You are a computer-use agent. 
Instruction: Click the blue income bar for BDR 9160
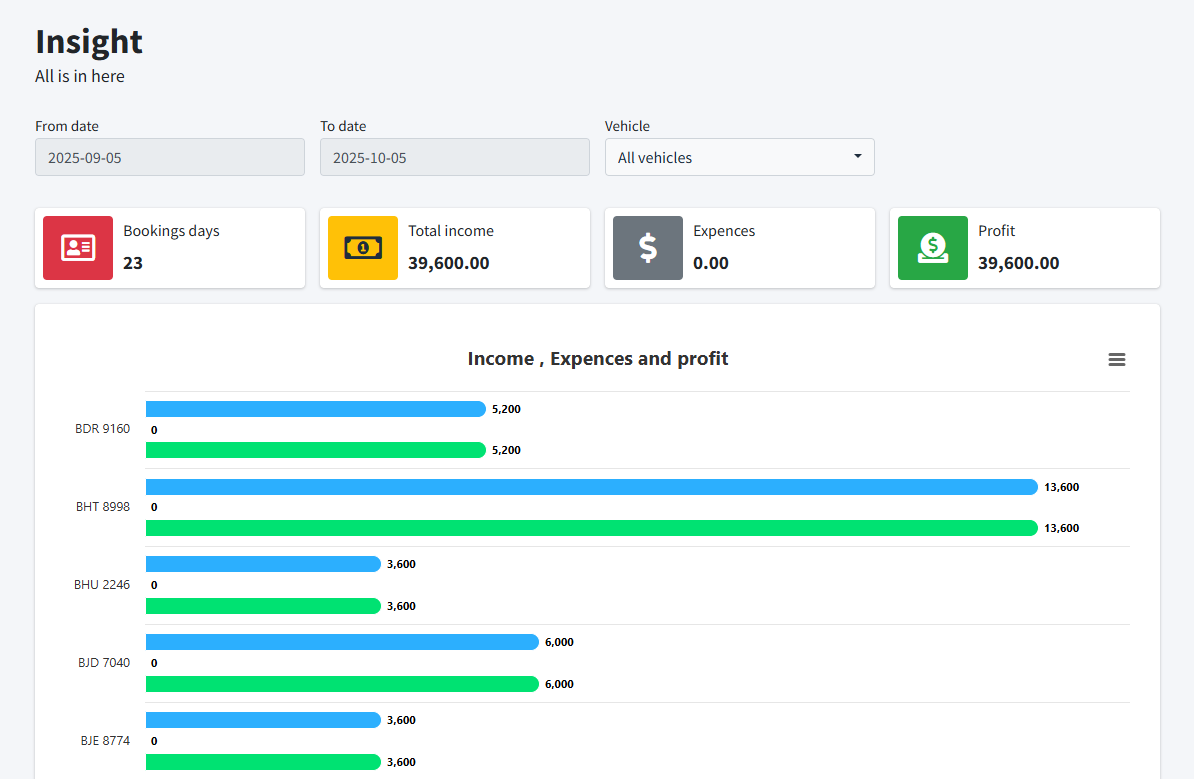(315, 409)
